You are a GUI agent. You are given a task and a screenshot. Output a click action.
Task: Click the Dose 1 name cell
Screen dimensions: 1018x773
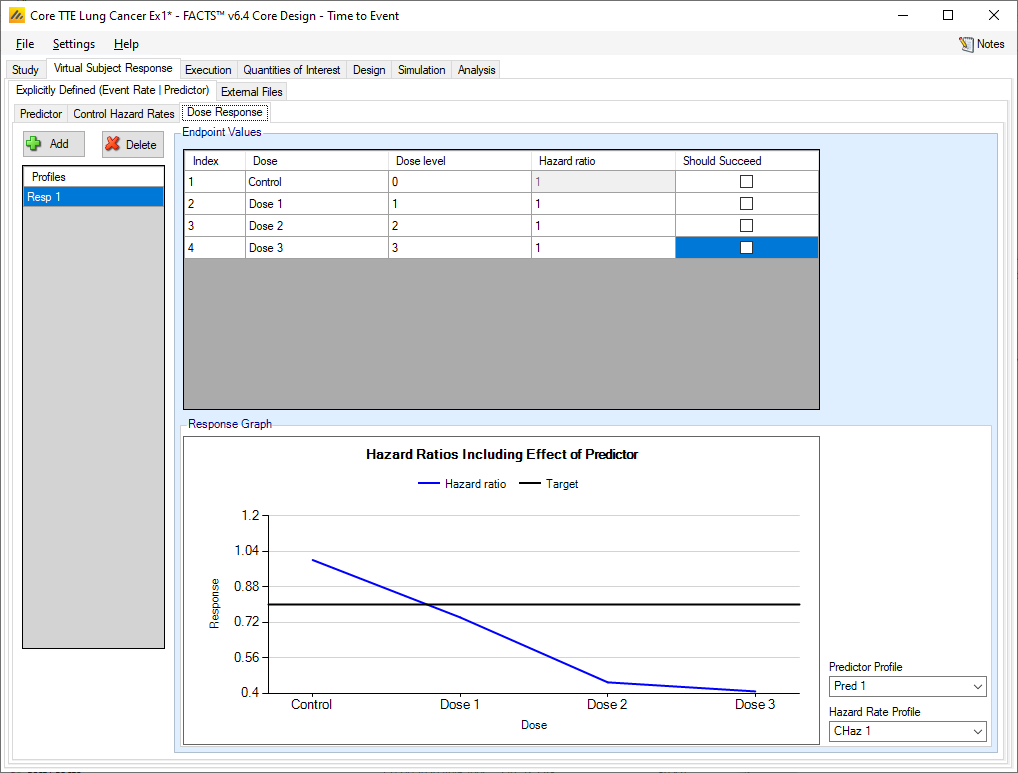[316, 204]
